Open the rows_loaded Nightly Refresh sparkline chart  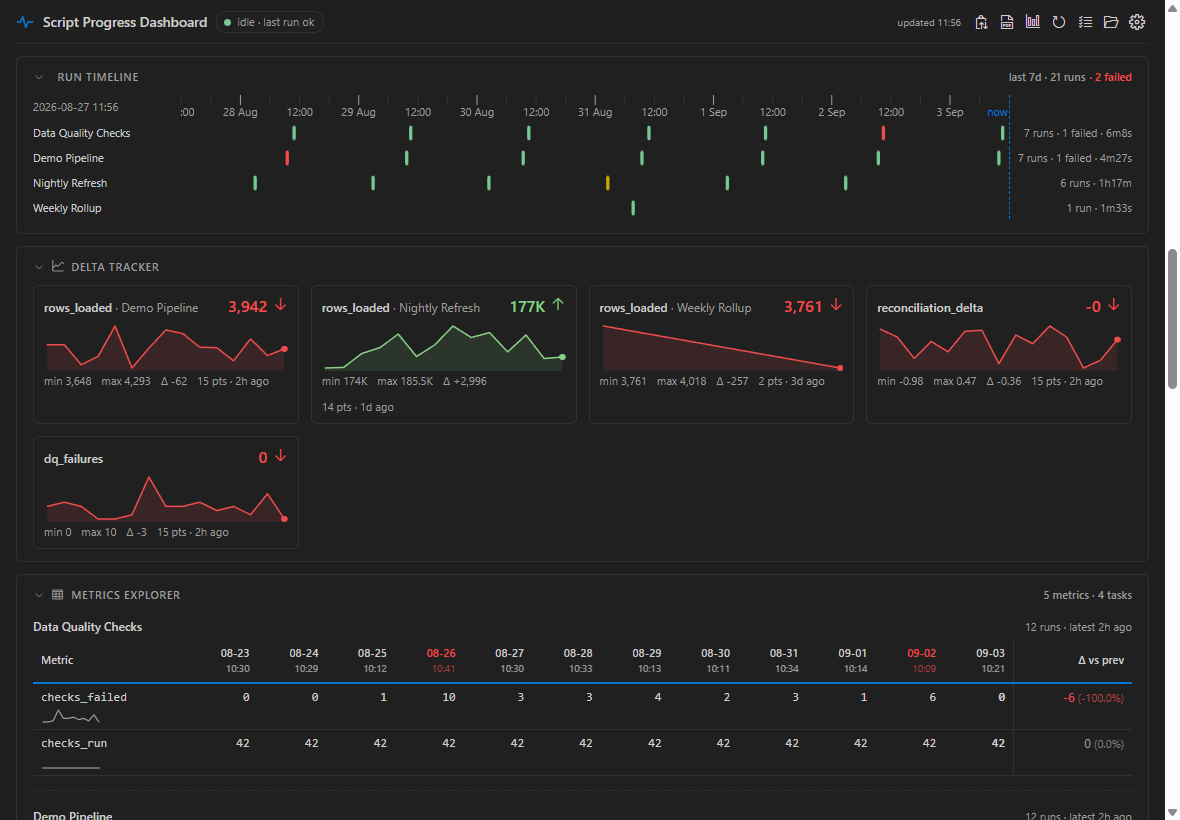[443, 348]
